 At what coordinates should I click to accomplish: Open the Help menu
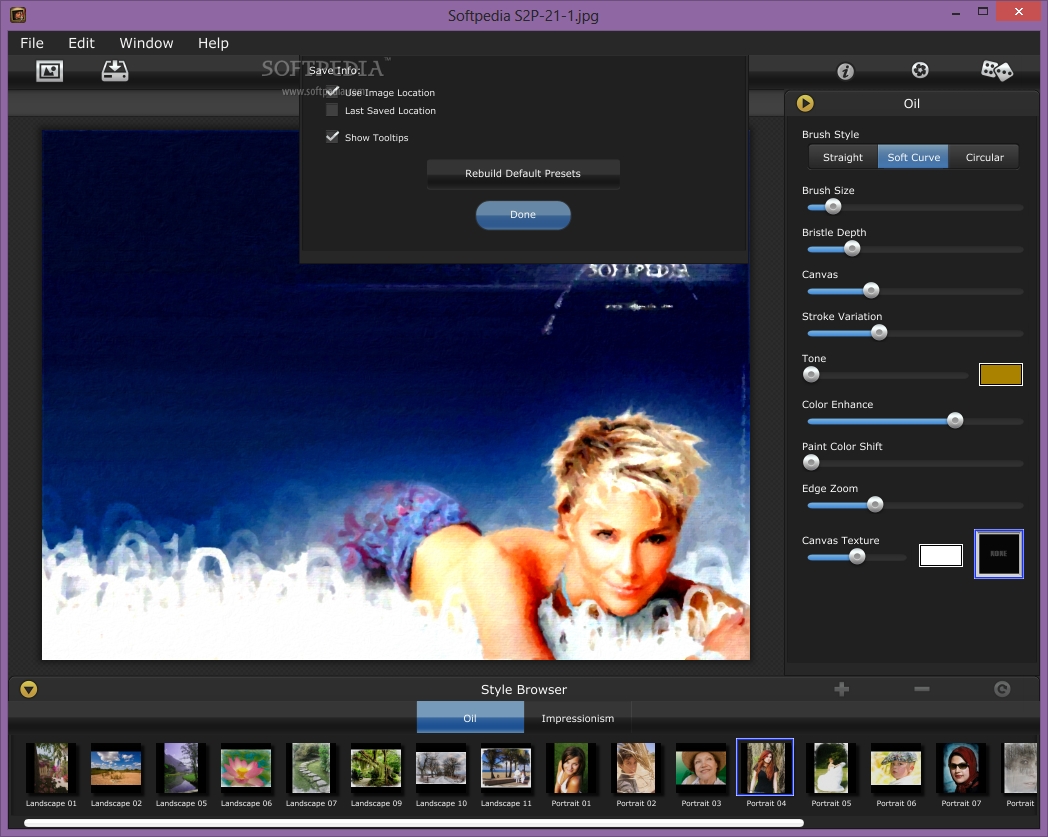click(x=213, y=43)
